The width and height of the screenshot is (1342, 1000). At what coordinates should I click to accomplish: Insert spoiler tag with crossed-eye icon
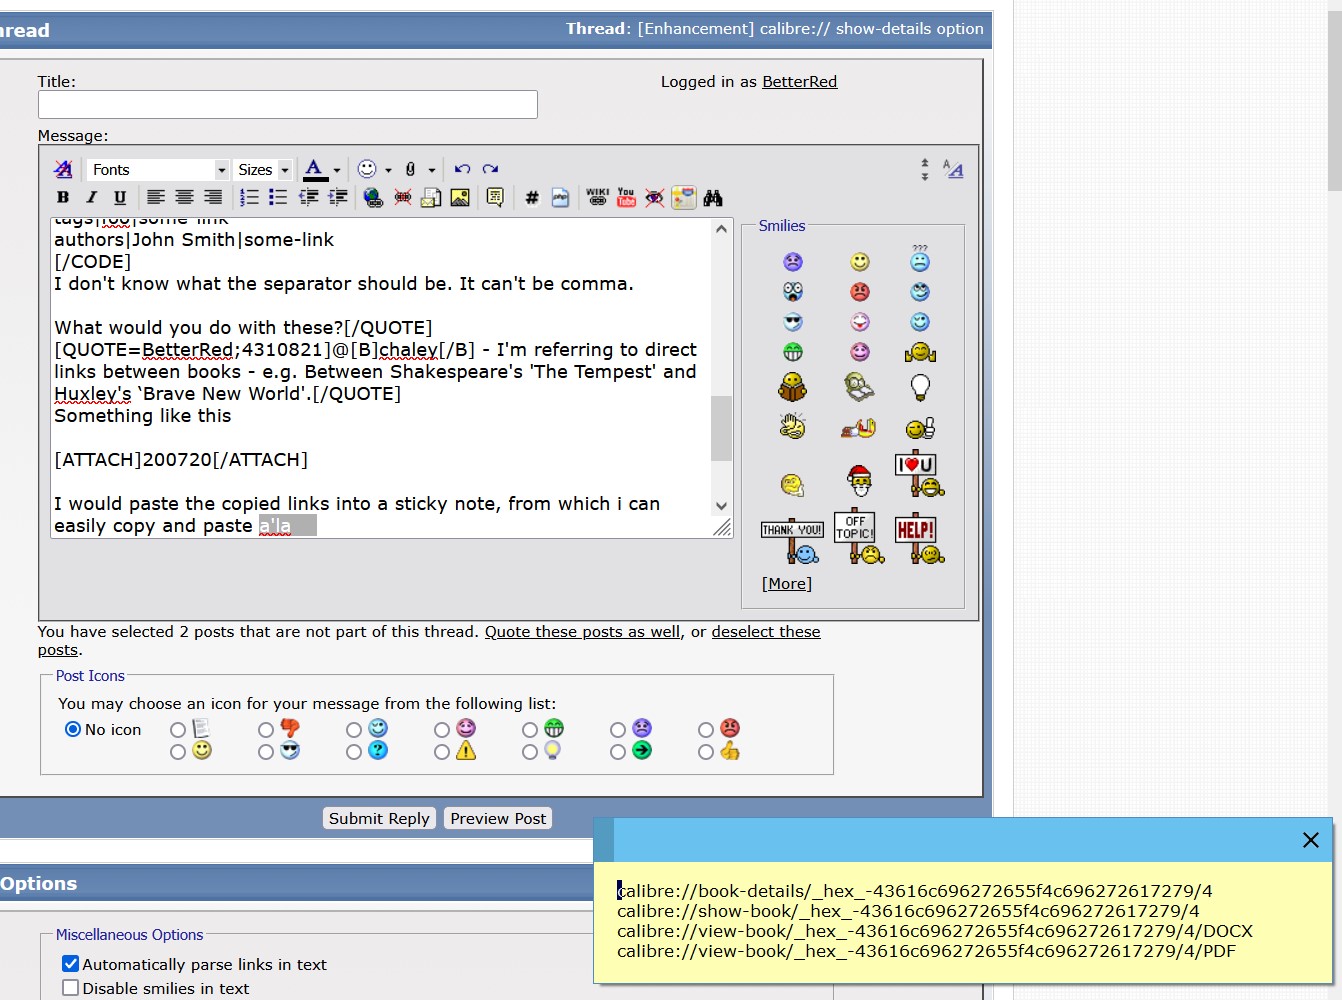[x=654, y=198]
